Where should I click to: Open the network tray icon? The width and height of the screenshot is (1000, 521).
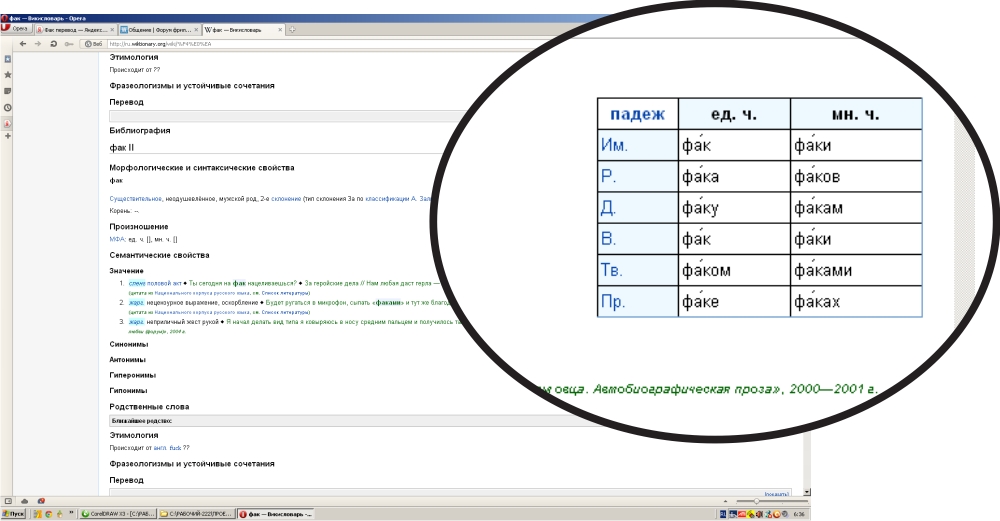pos(733,514)
